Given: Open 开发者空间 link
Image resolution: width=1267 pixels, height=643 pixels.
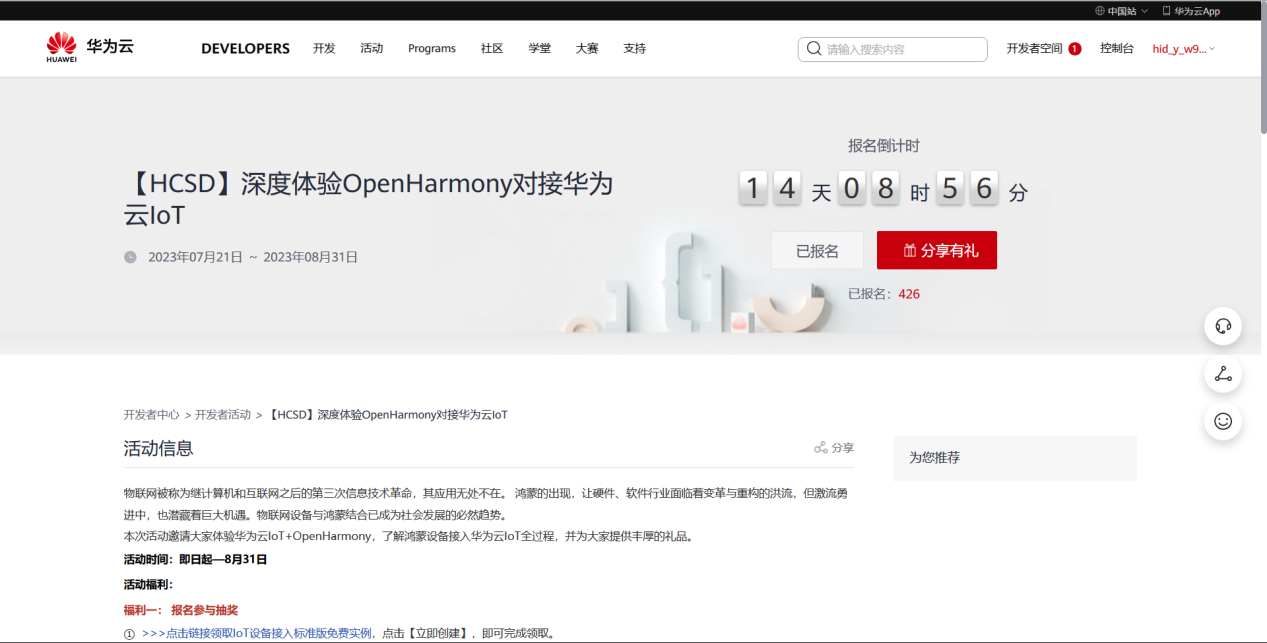Looking at the screenshot, I should [x=1034, y=49].
